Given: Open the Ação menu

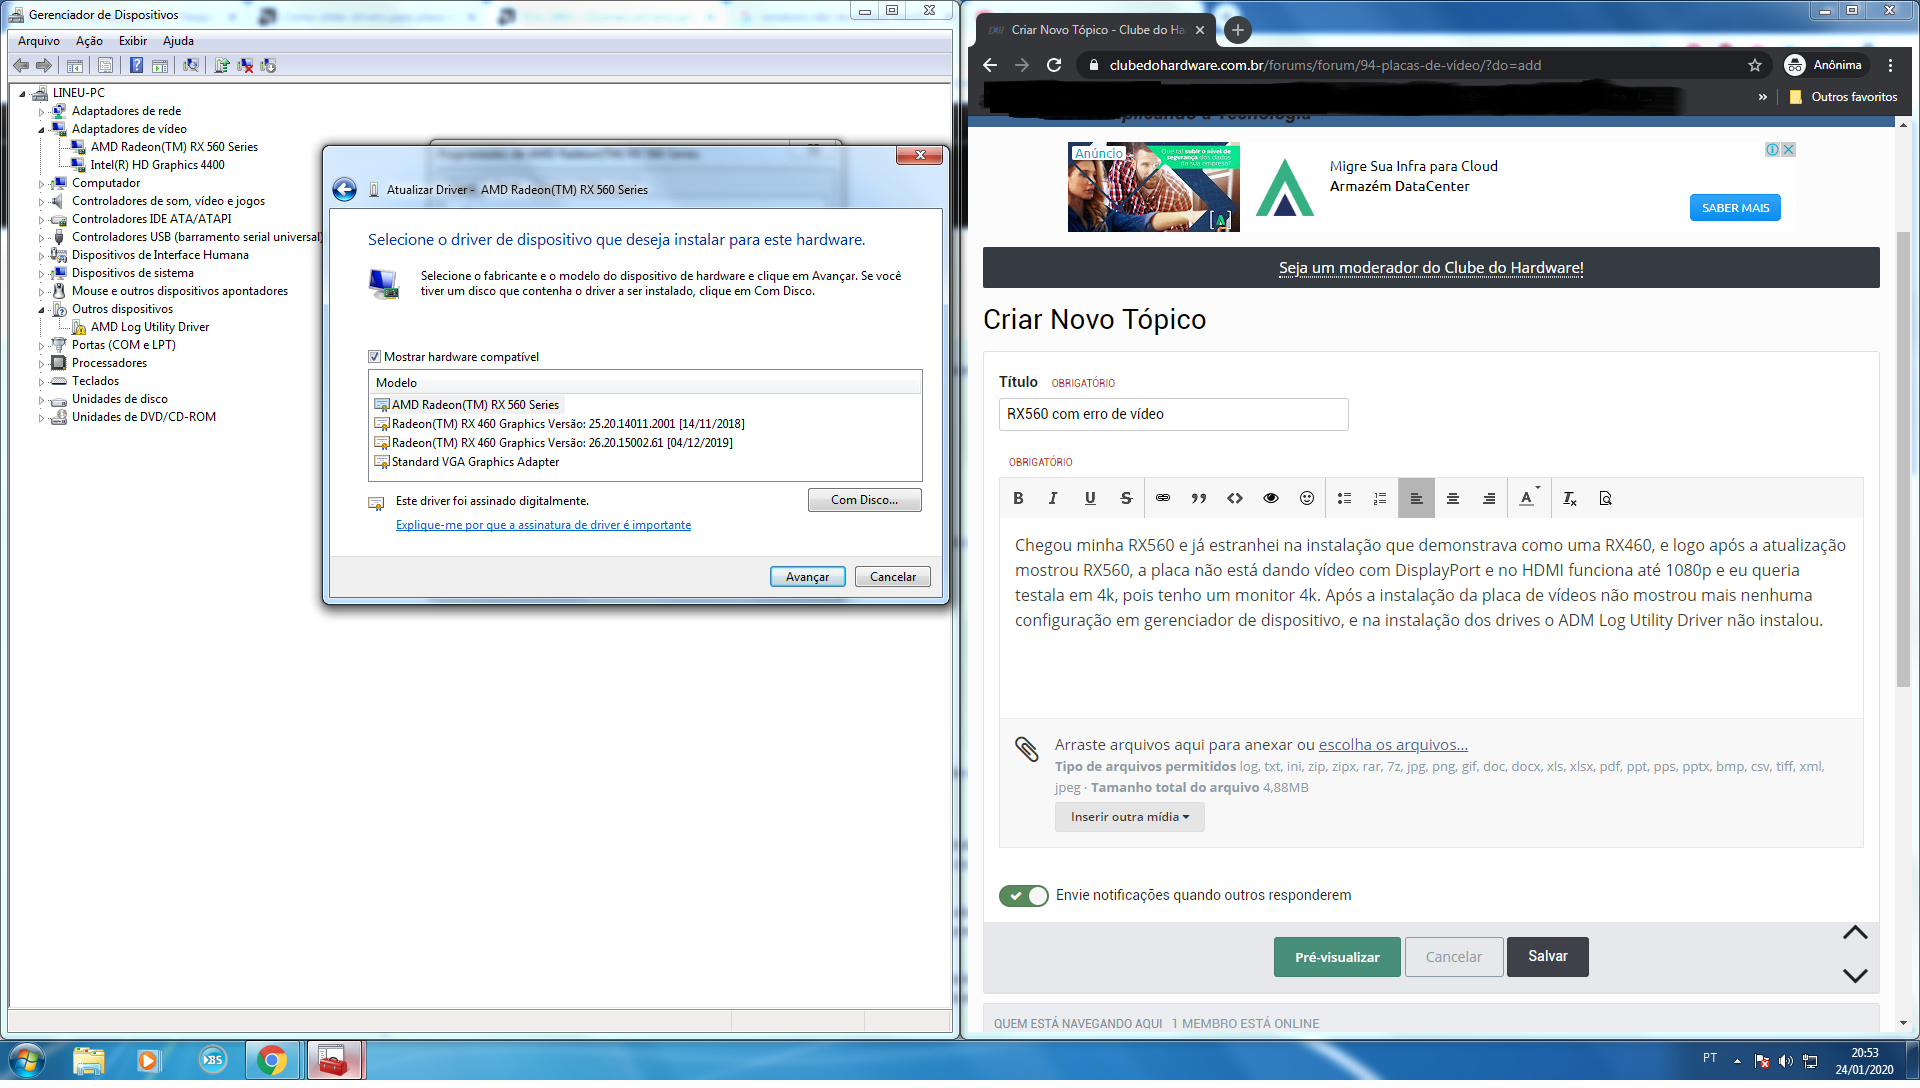Looking at the screenshot, I should pos(89,41).
